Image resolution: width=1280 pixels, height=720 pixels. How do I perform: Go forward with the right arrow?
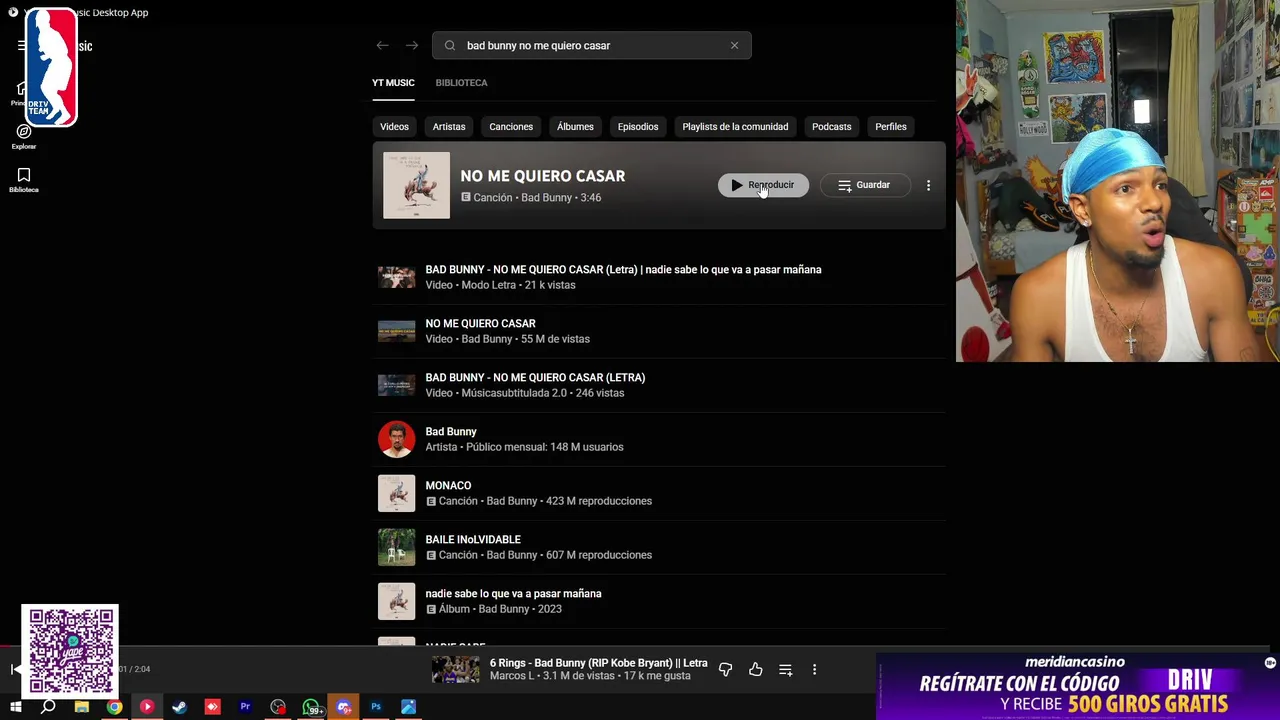click(412, 45)
